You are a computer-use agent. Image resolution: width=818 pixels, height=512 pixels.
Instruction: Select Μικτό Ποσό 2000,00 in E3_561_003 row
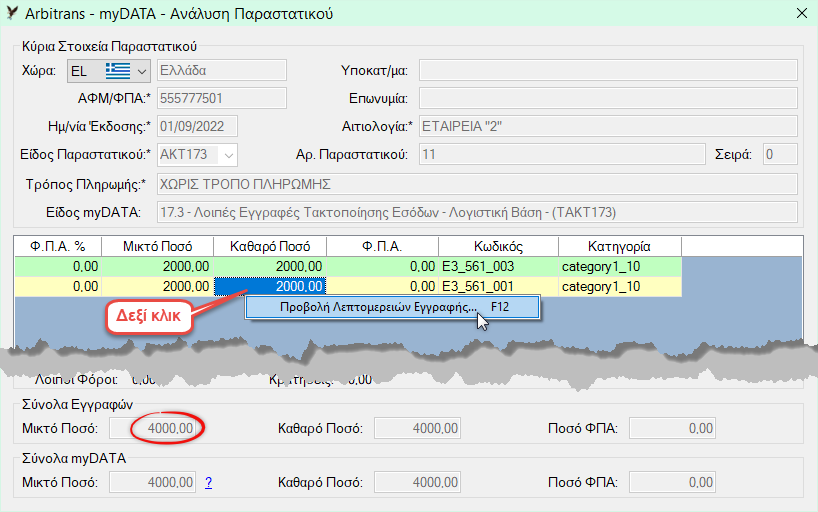point(158,267)
